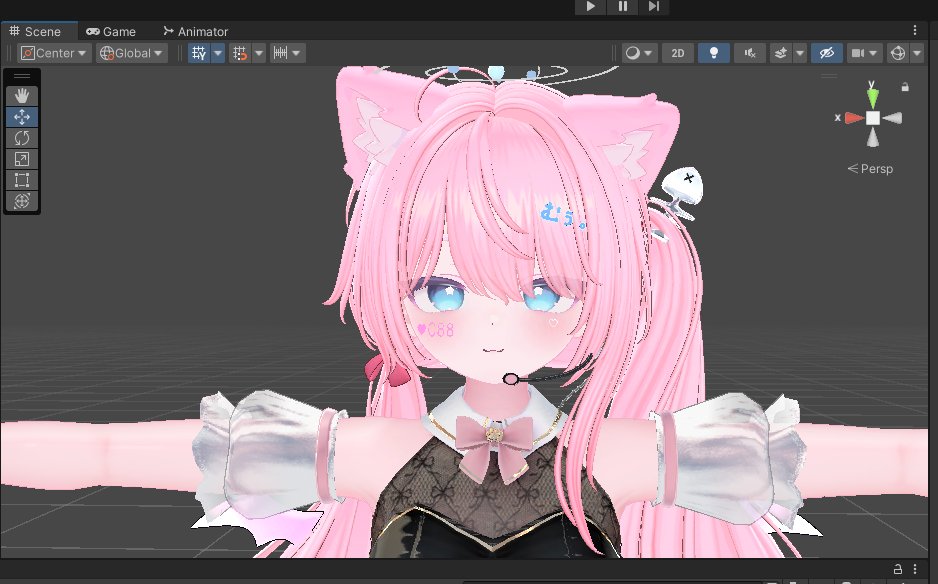Toggle scene effects such as skybox and fog
The height and width of the screenshot is (584, 938).
click(x=781, y=53)
